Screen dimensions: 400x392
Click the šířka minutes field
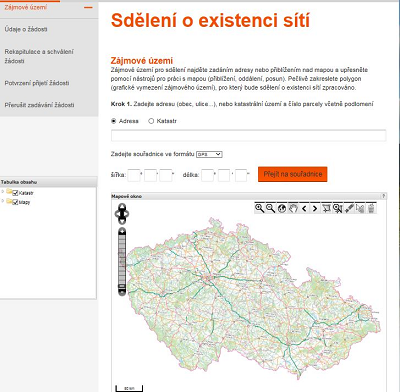[x=150, y=175]
